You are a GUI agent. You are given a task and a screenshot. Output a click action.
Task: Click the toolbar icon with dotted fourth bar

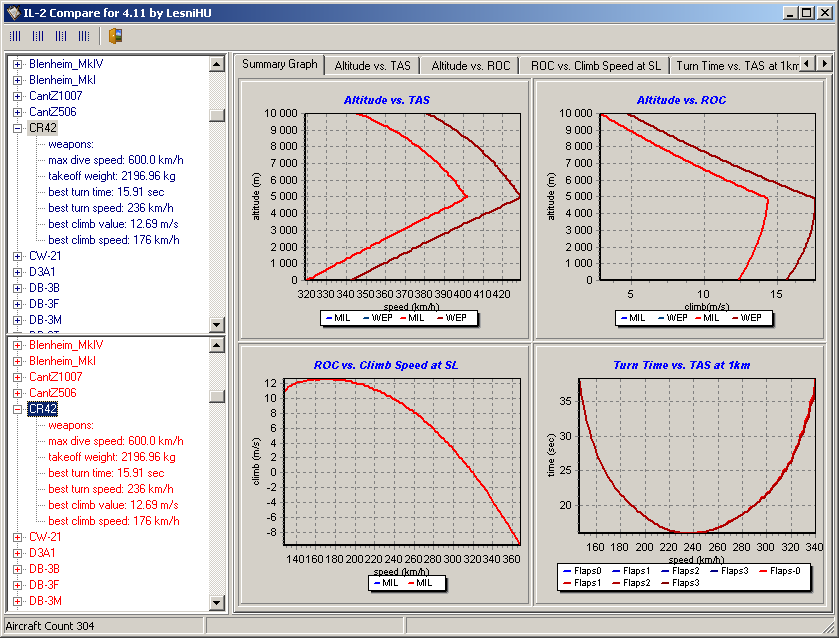pyautogui.click(x=84, y=36)
